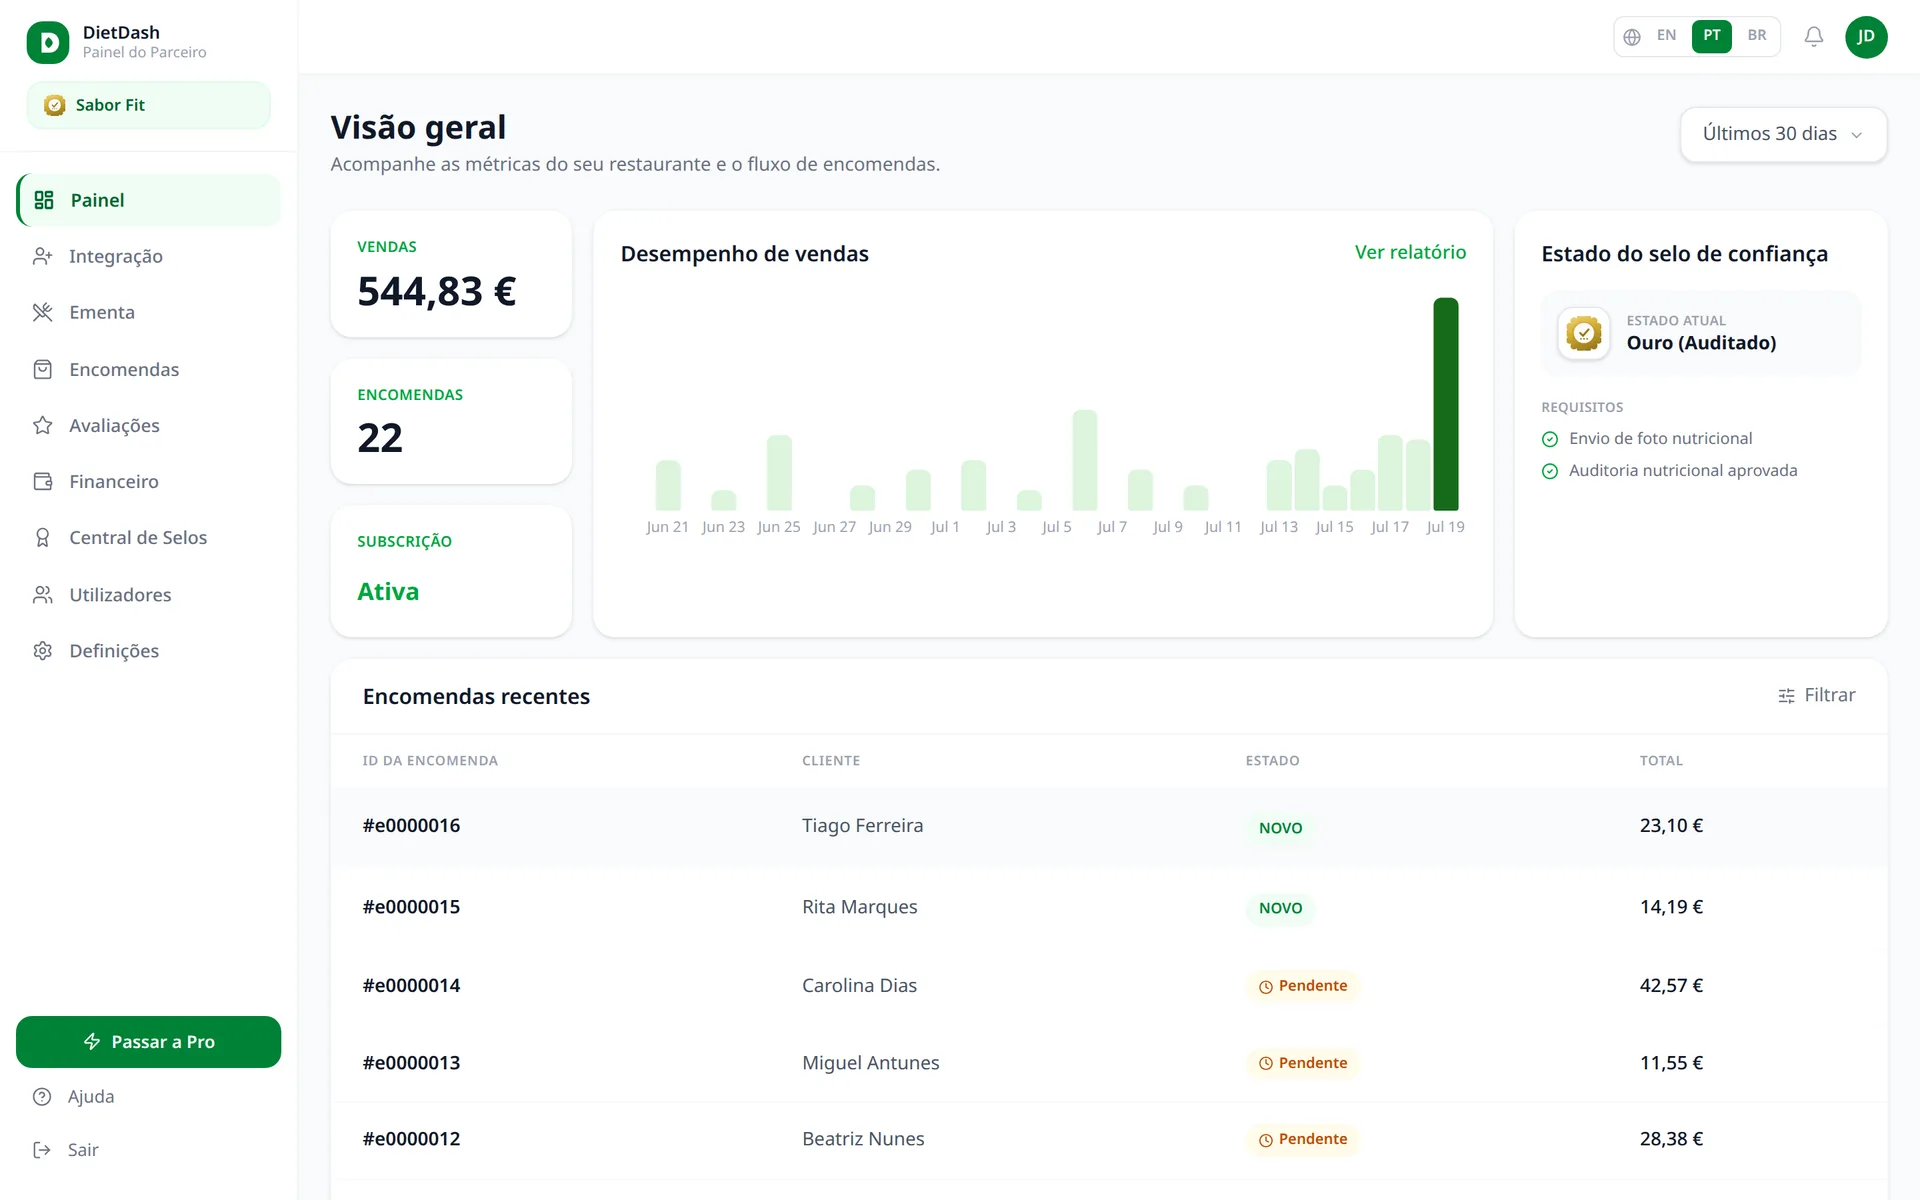
Task: Click the DietDash logo icon
Action: (x=48, y=42)
